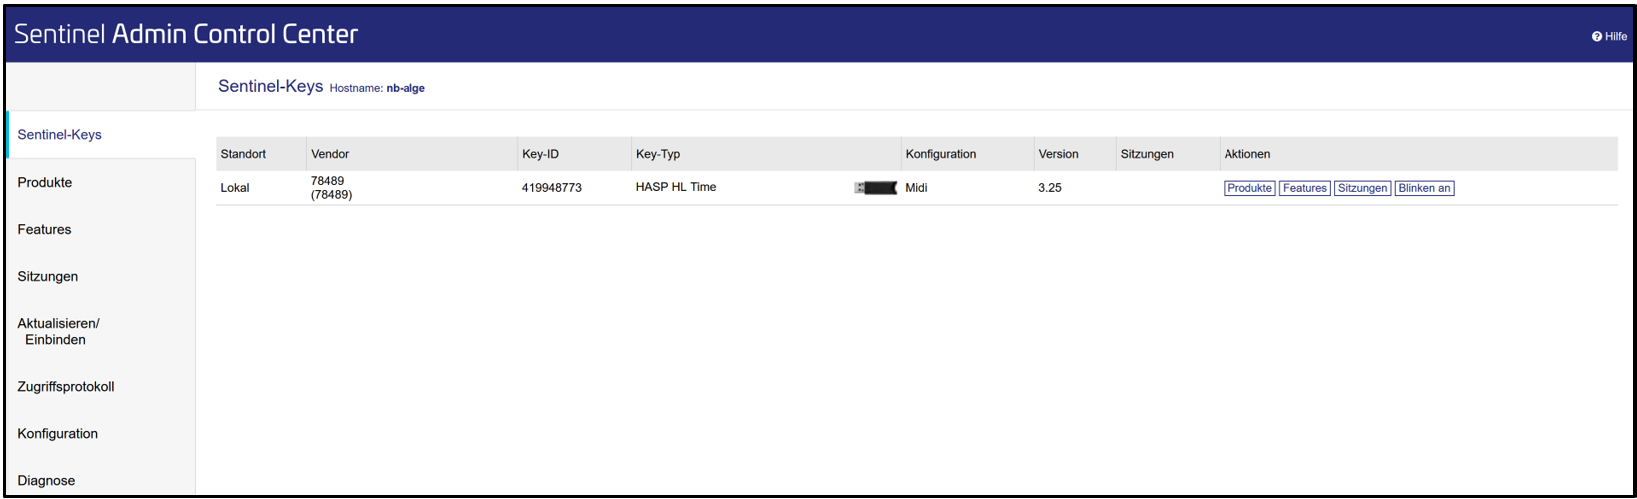Click the HASP HL Time cell
The height and width of the screenshot is (499, 1637).
pos(676,187)
